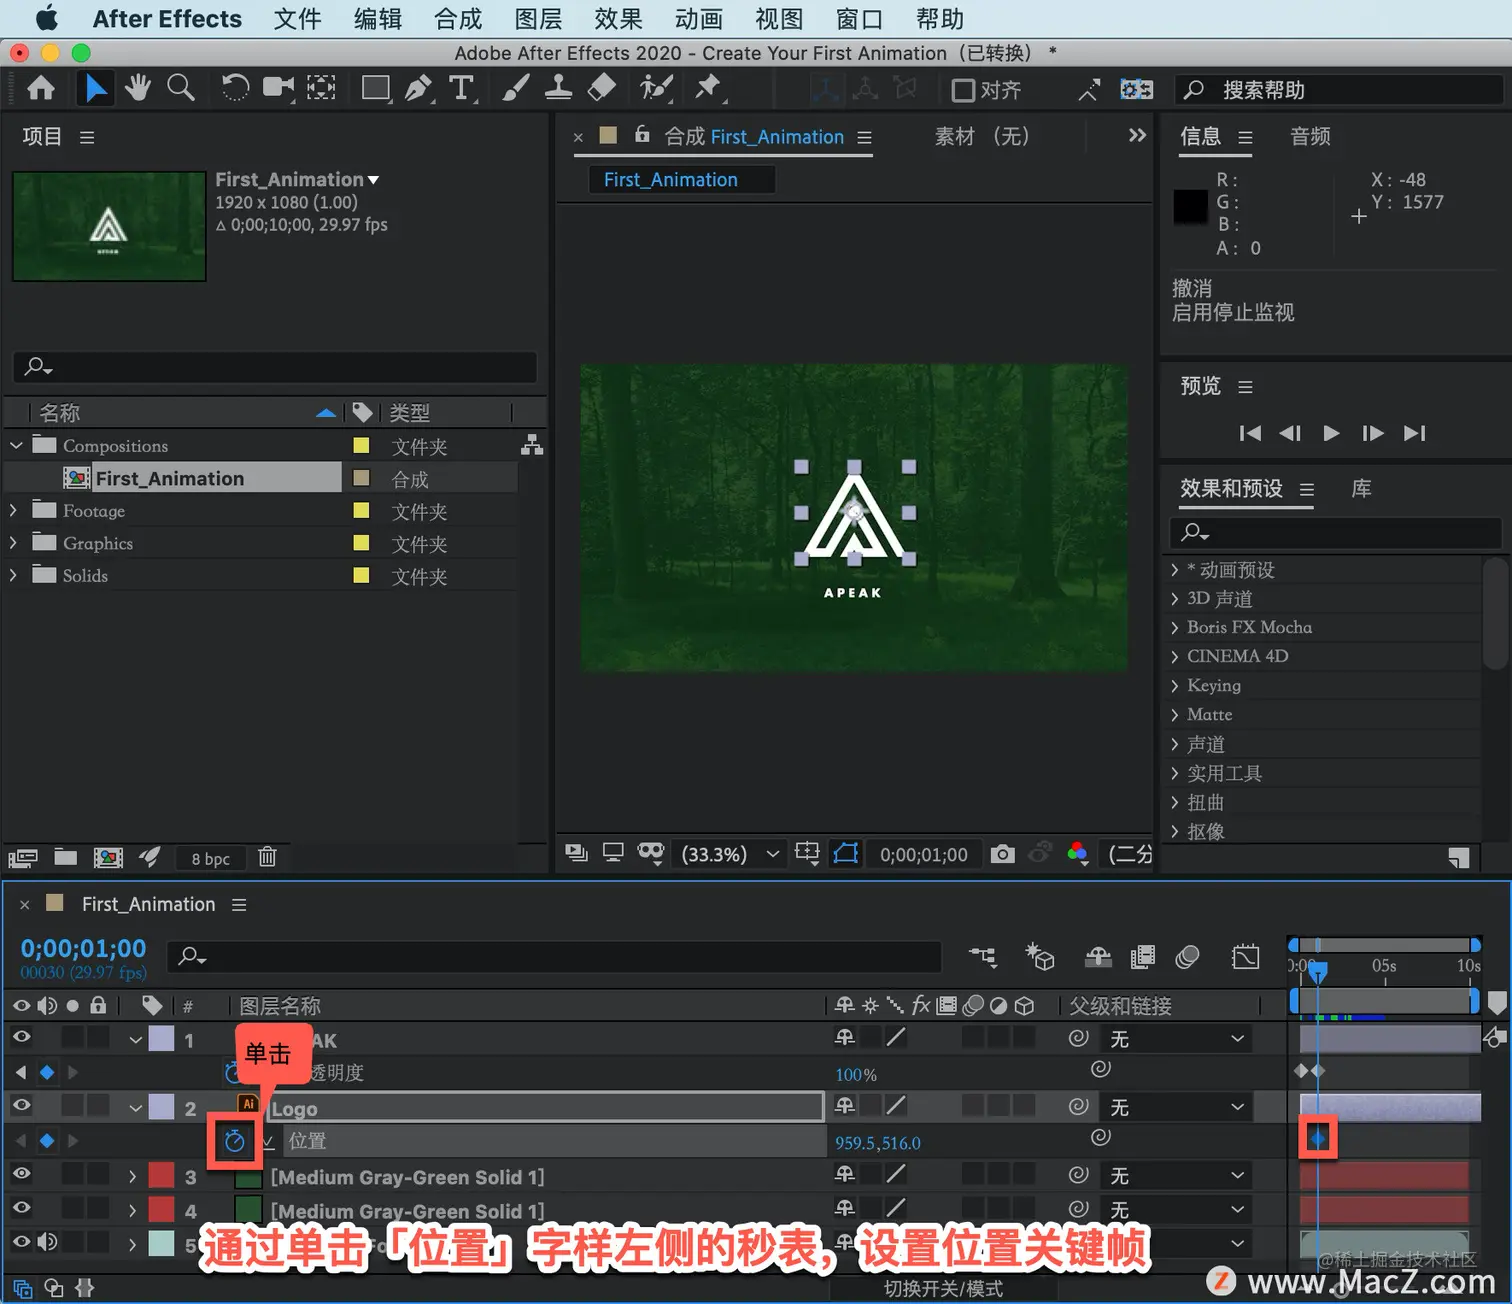Click the composition mini-flowchart icon
Image resolution: width=1512 pixels, height=1304 pixels.
click(983, 957)
